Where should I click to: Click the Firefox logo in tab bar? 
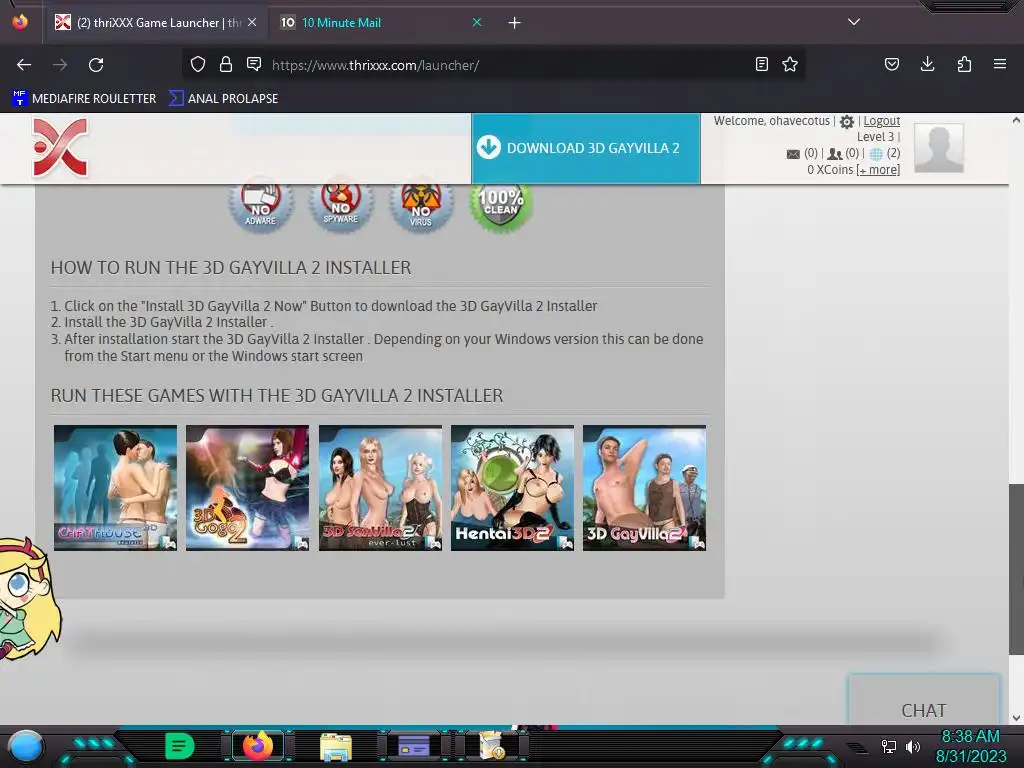(x=20, y=22)
